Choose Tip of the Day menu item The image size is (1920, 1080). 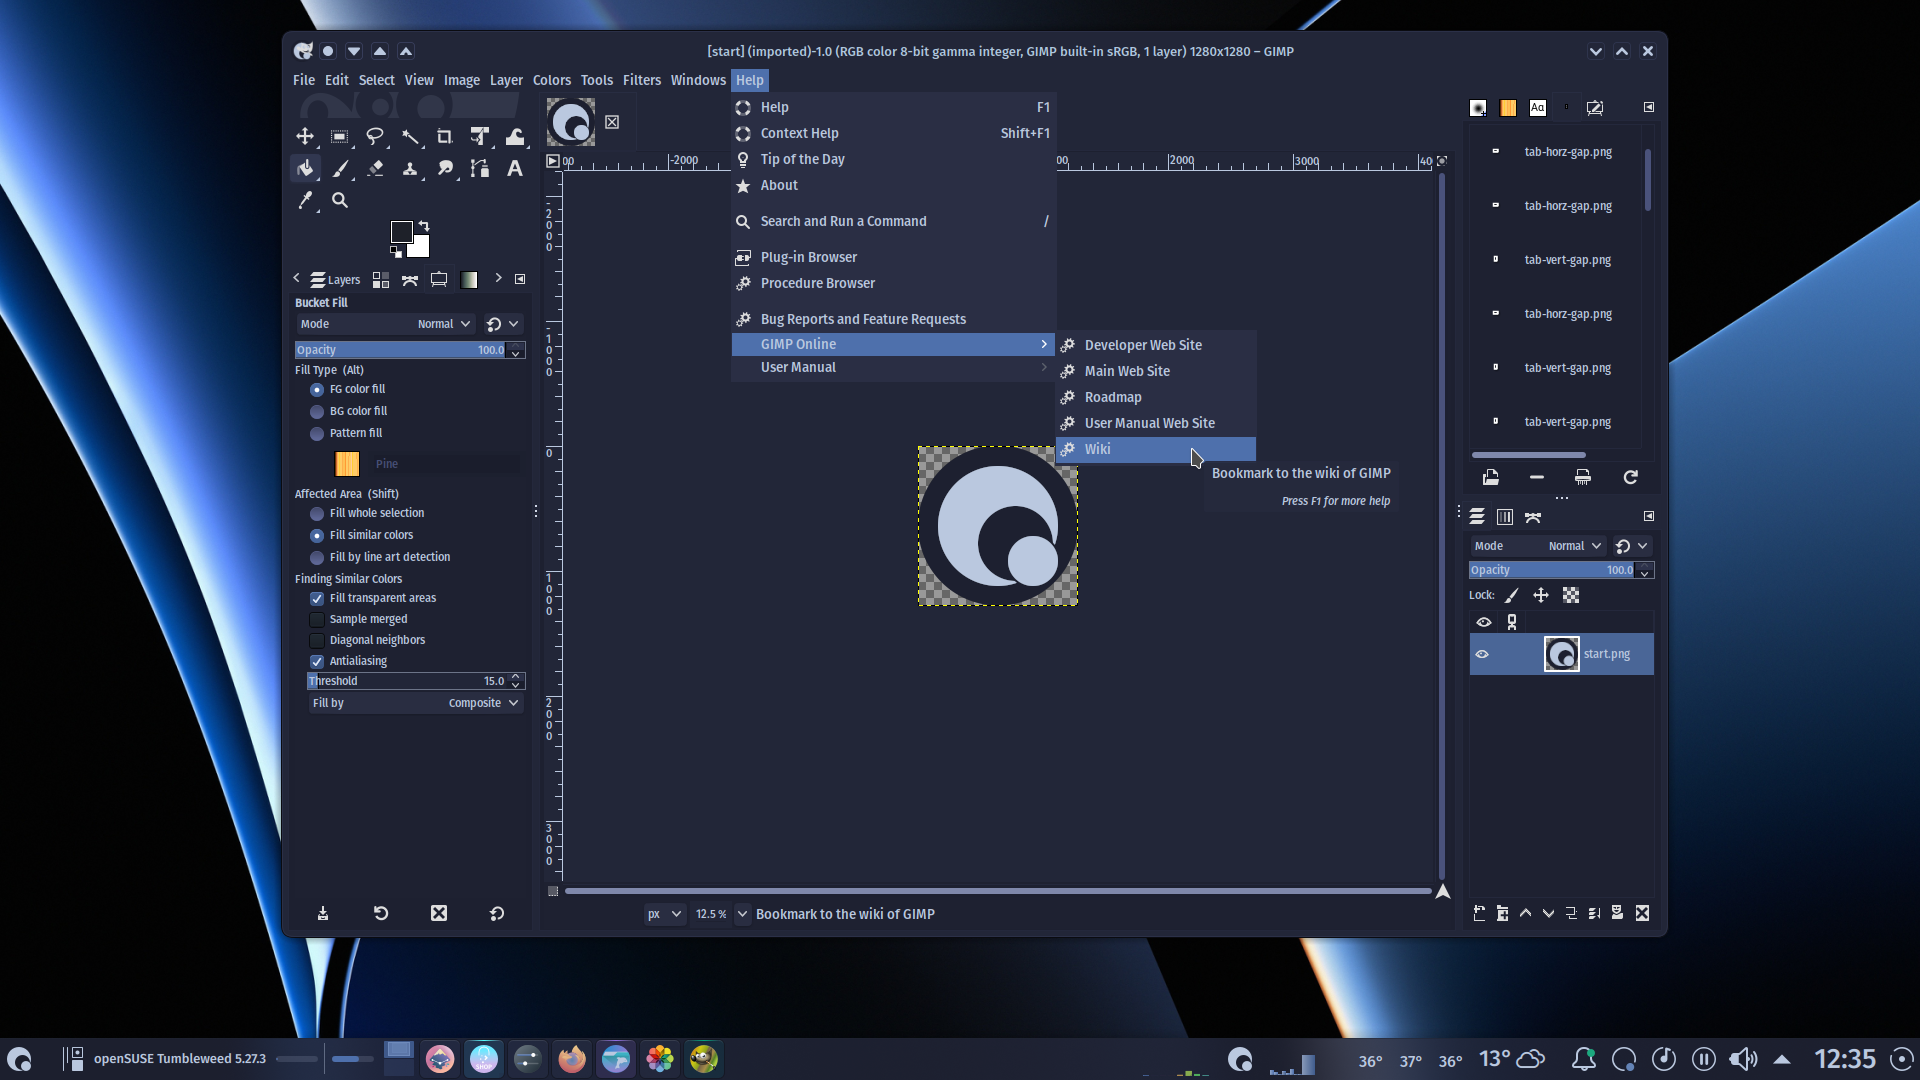pos(893,159)
